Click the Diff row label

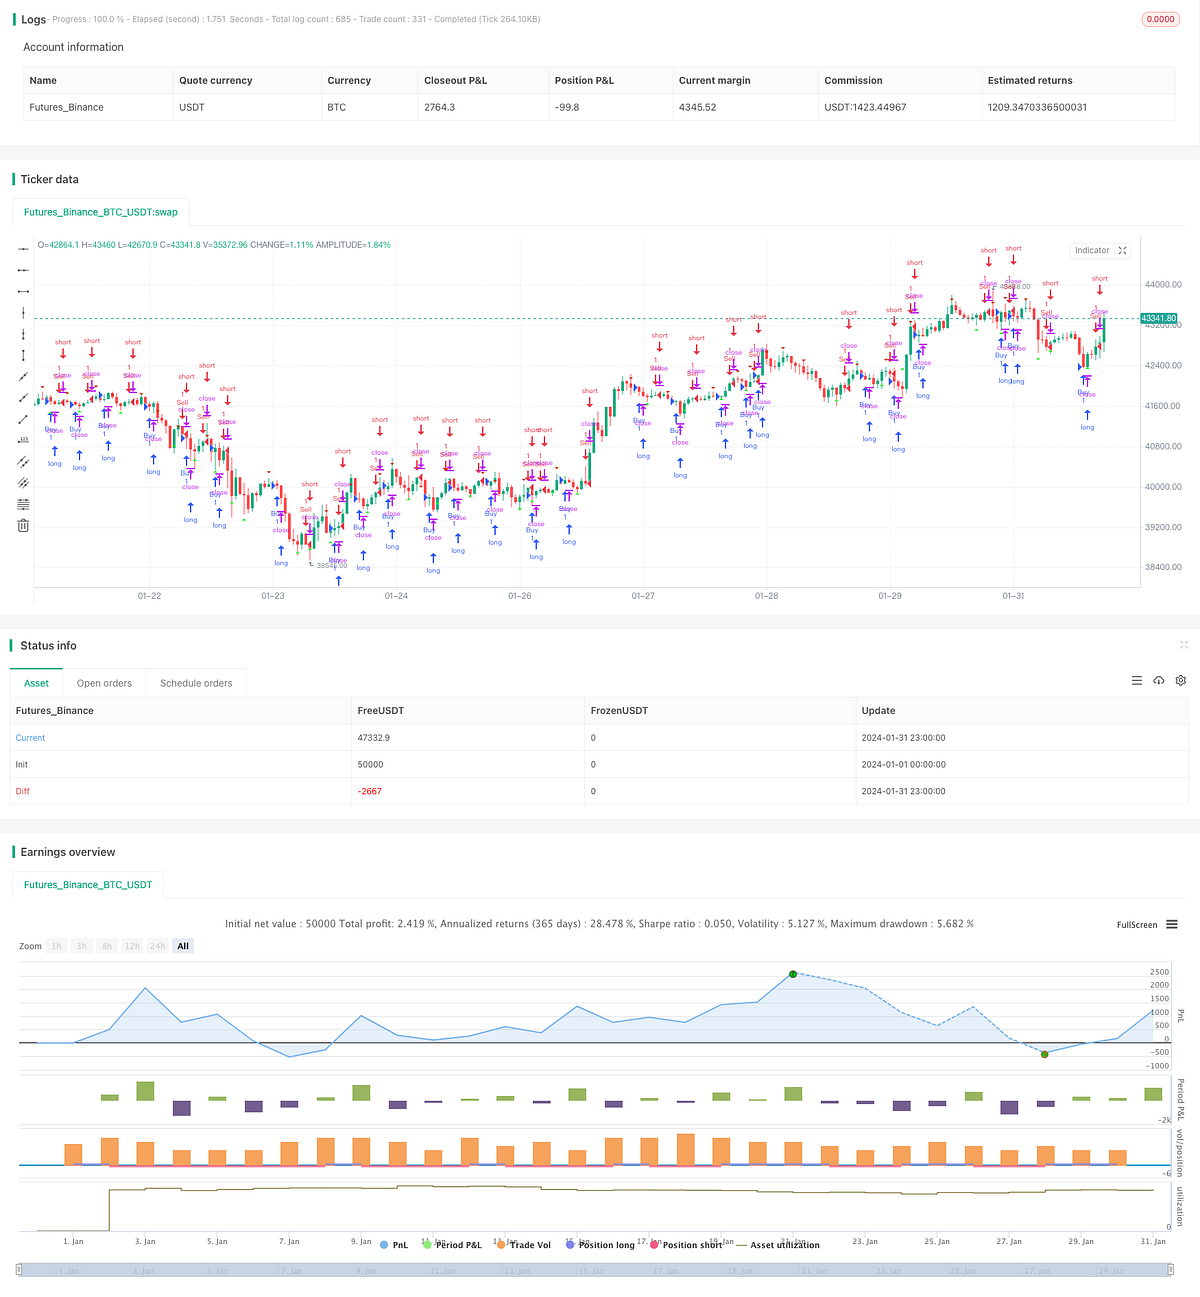23,791
